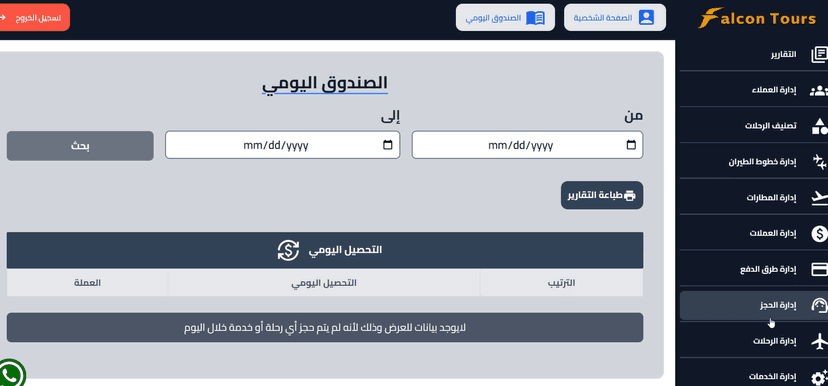Image resolution: width=828 pixels, height=386 pixels.
Task: Open الصفحة الشخصية profile page button
Action: [x=615, y=18]
